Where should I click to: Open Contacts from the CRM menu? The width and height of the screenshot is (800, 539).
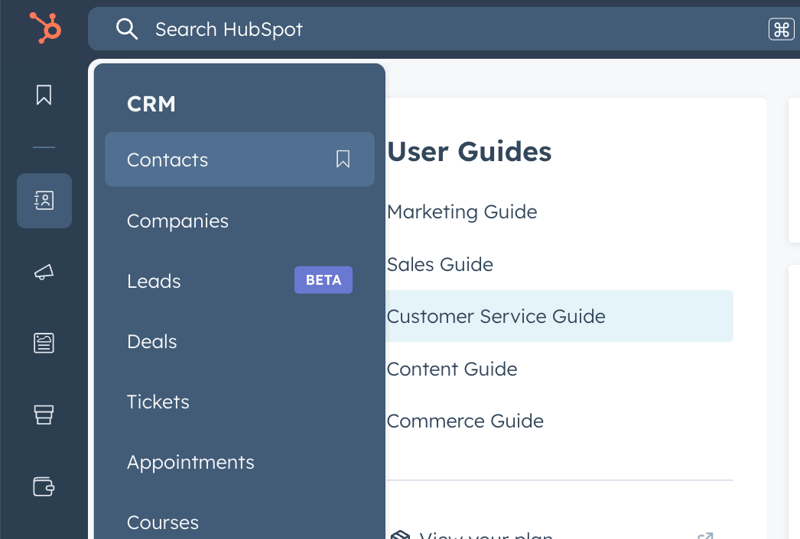(x=168, y=160)
